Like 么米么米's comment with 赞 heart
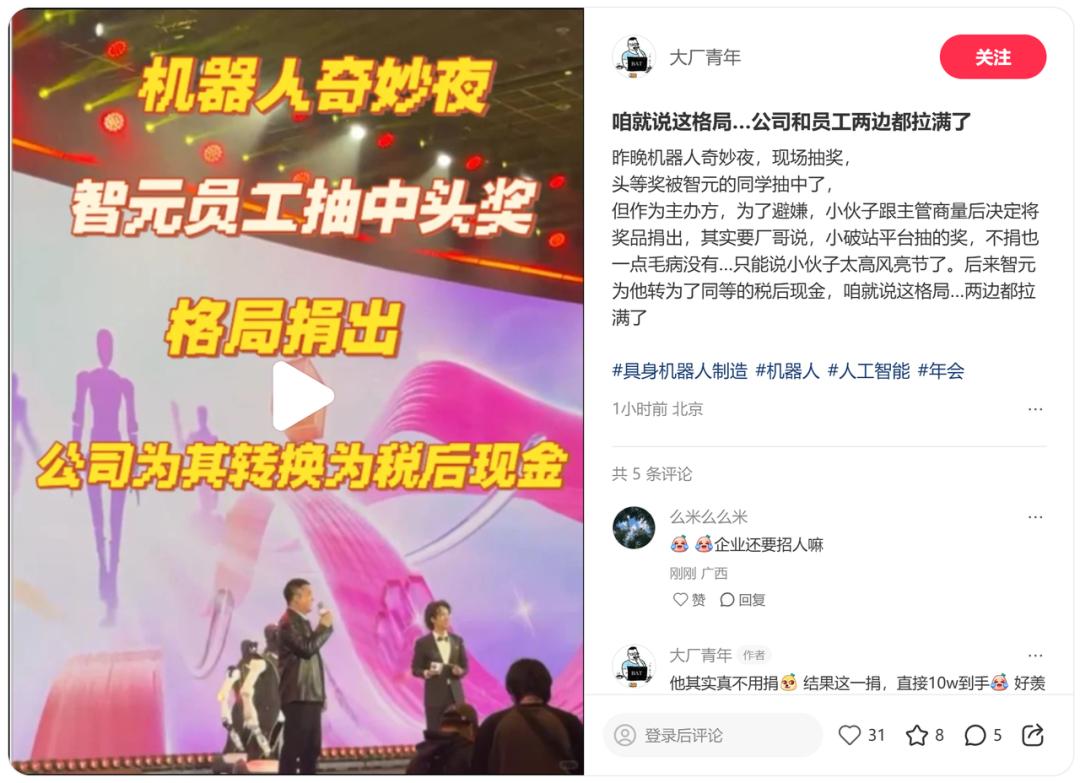The width and height of the screenshot is (1080, 783). pos(689,600)
